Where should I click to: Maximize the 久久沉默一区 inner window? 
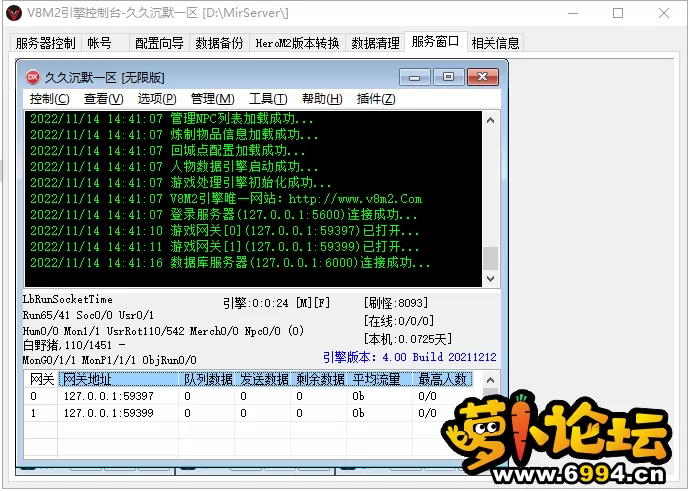coord(448,77)
